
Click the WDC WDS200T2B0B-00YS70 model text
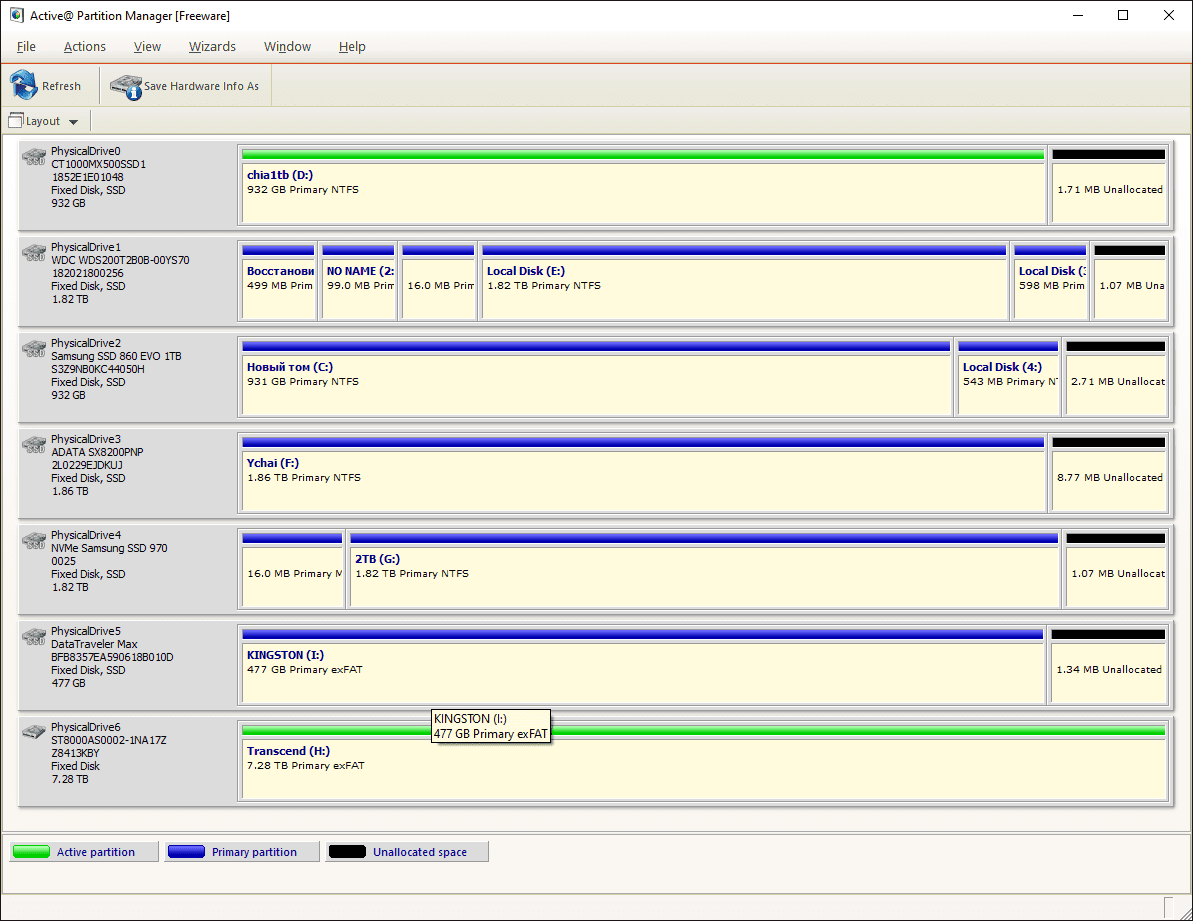tap(120, 260)
